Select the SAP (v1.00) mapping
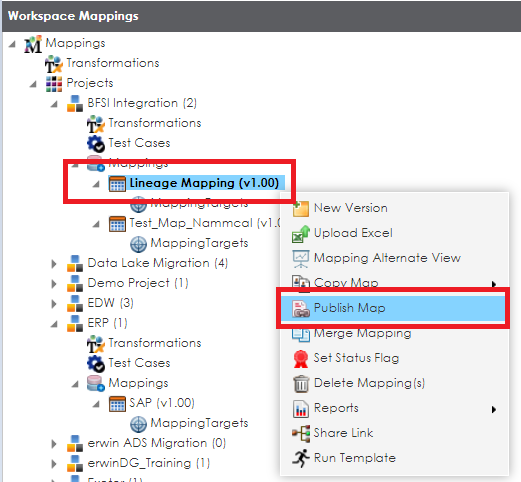 pyautogui.click(x=162, y=403)
